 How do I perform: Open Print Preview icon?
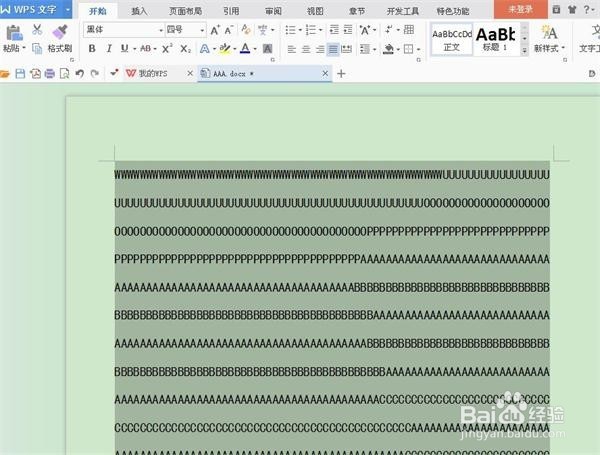(x=65, y=73)
